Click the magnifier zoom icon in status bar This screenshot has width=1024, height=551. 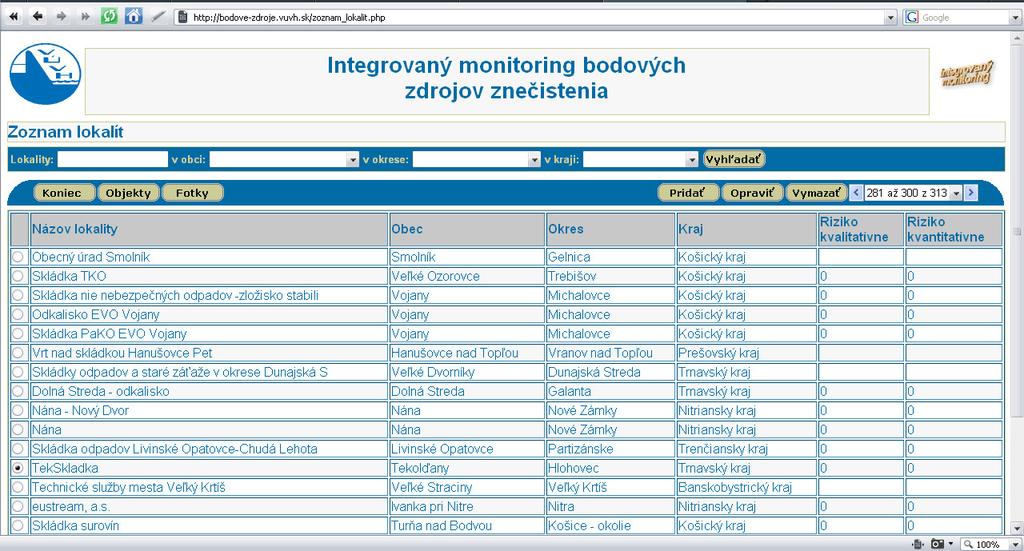[968, 544]
